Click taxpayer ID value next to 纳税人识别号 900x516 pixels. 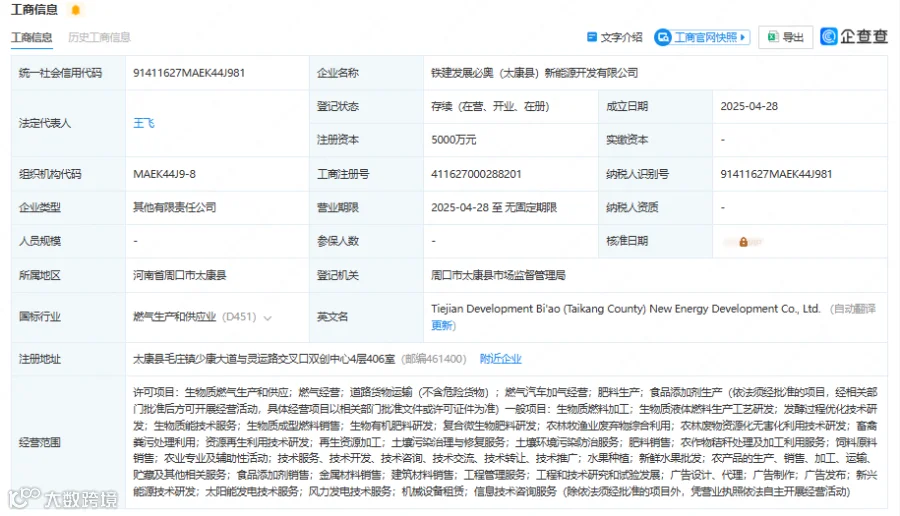tap(776, 174)
